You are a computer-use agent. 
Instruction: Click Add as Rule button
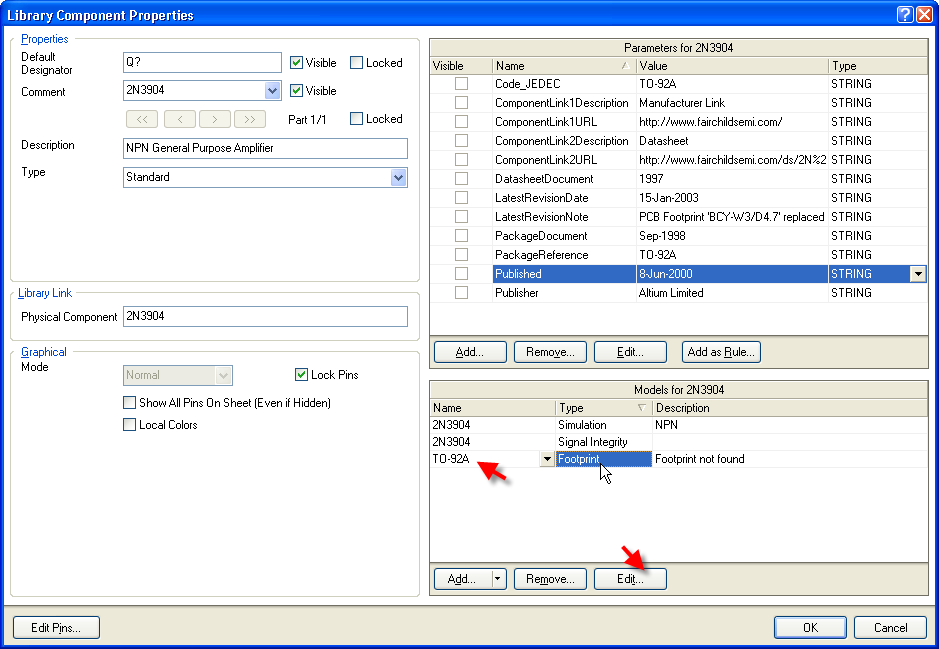[x=721, y=352]
